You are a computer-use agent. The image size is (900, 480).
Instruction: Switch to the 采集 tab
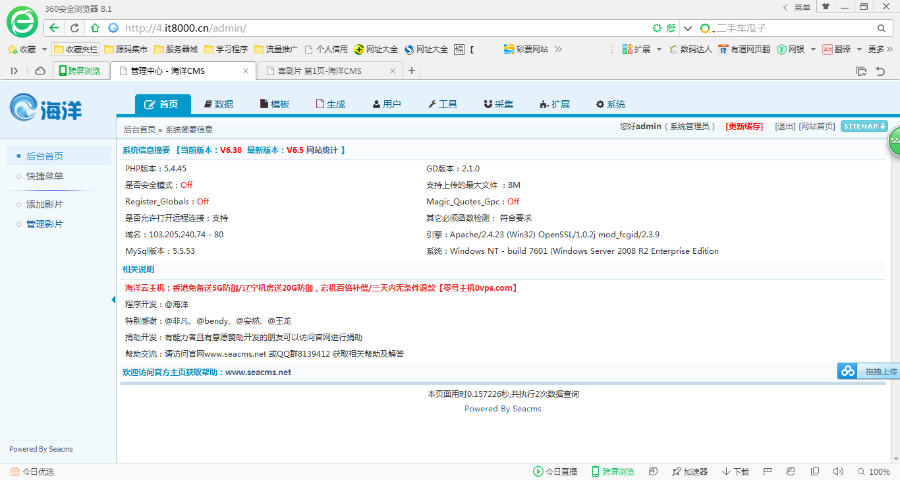(x=498, y=104)
